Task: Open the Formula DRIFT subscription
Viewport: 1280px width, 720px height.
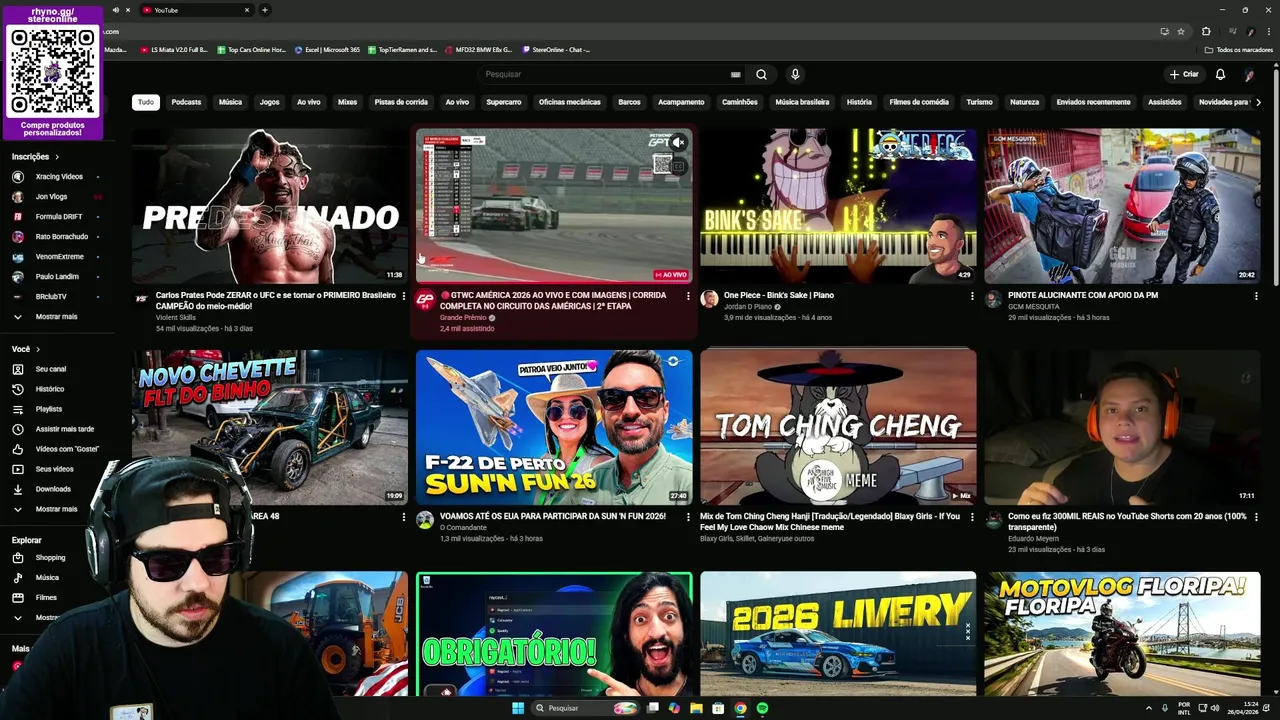Action: pos(58,217)
